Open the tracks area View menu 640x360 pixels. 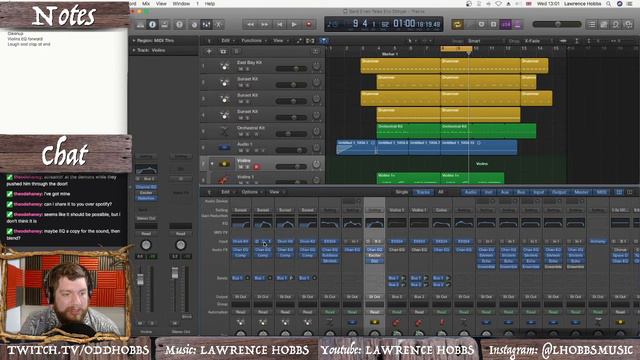point(280,41)
